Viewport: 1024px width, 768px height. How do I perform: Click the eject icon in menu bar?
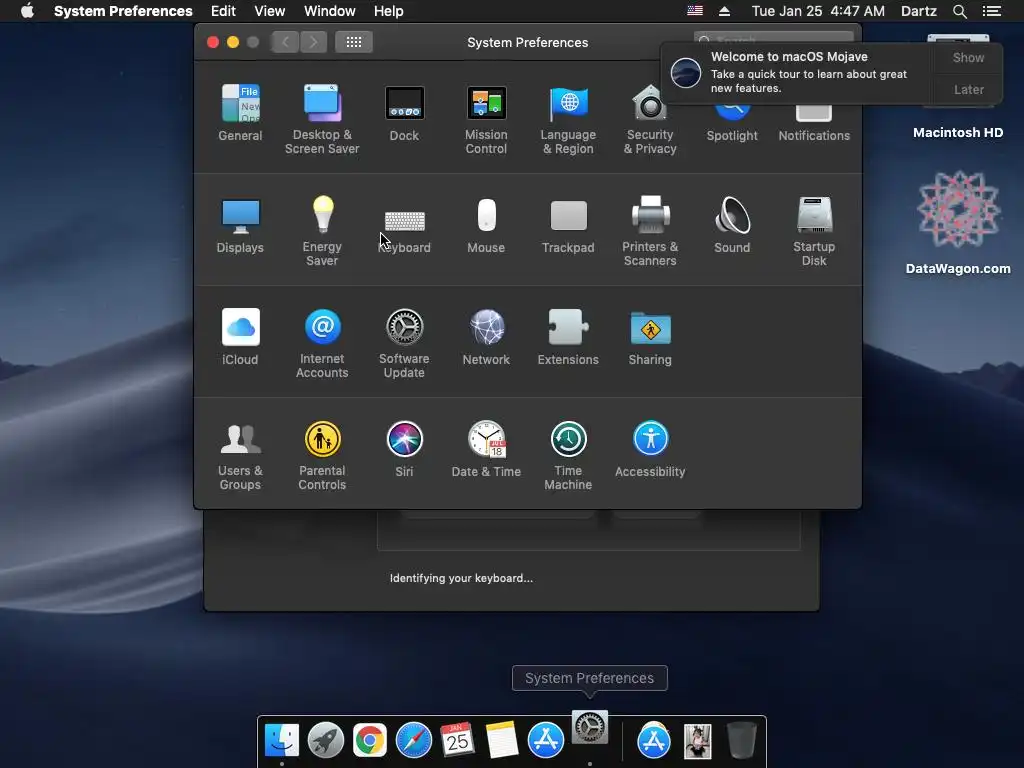click(x=724, y=11)
